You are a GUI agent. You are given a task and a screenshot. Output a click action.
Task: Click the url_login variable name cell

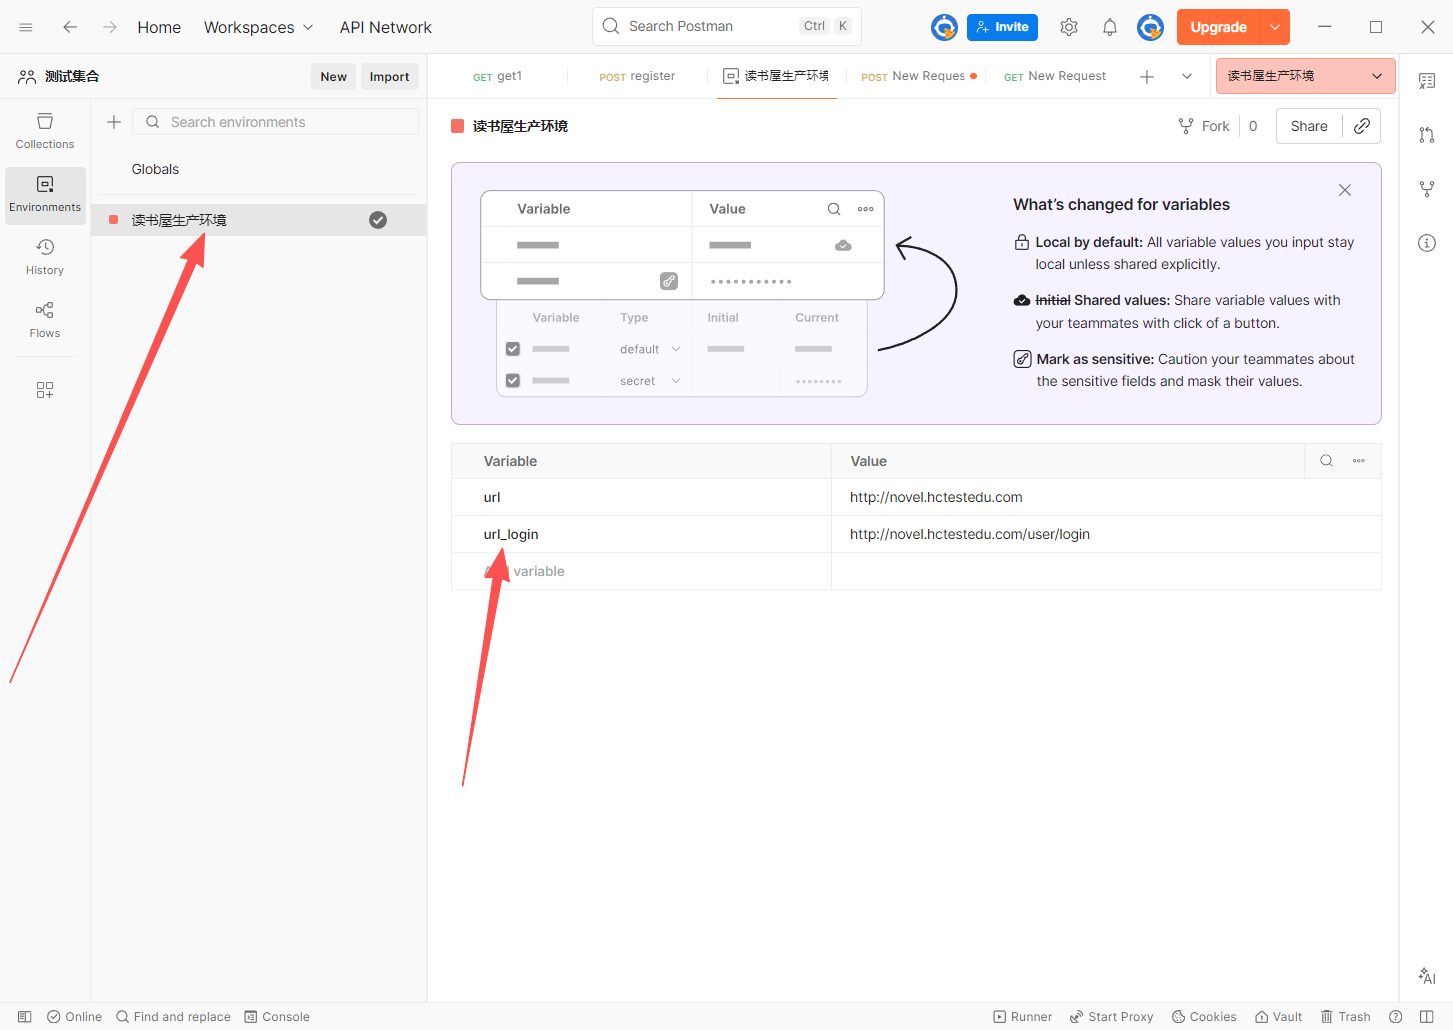coord(641,534)
